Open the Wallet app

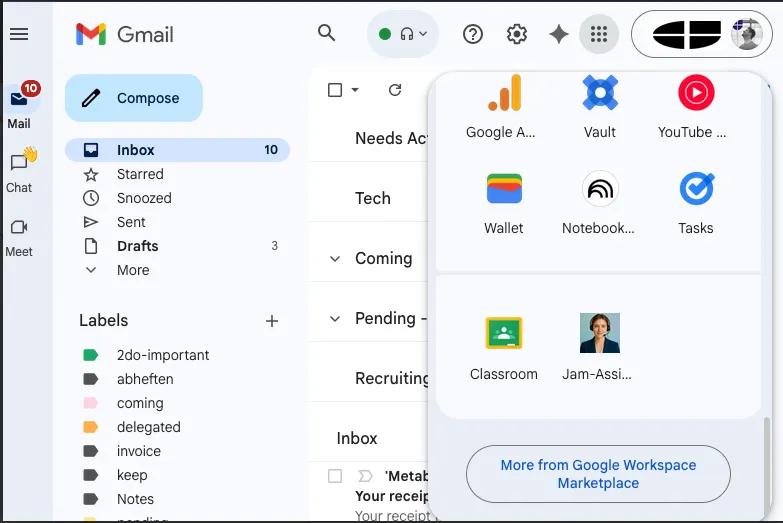(x=504, y=203)
